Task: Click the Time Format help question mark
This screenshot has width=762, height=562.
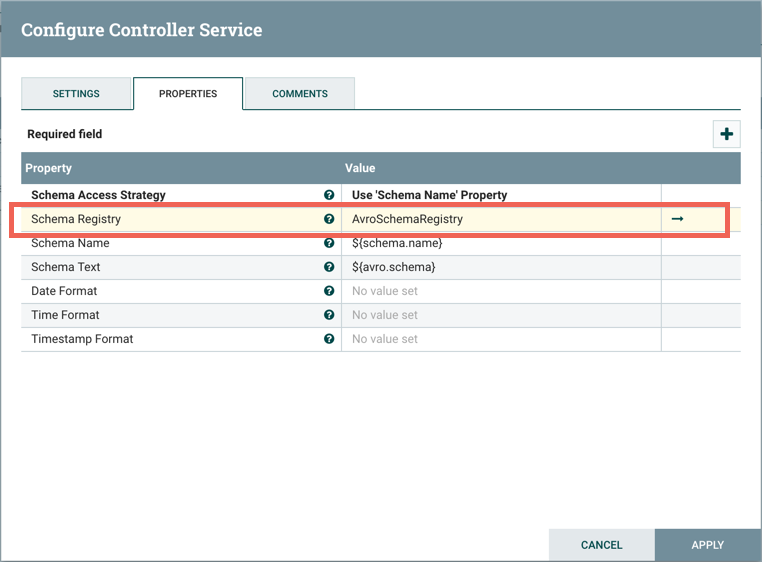Action: coord(329,315)
